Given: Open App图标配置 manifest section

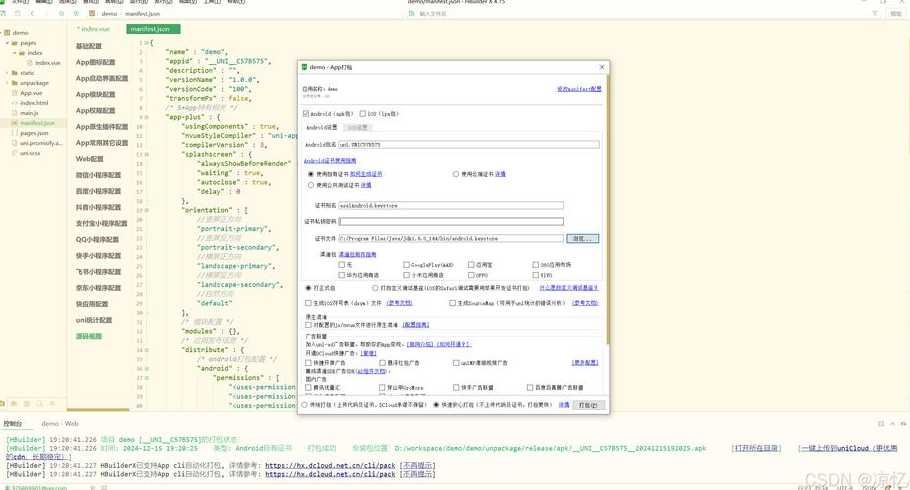Looking at the screenshot, I should [x=96, y=62].
